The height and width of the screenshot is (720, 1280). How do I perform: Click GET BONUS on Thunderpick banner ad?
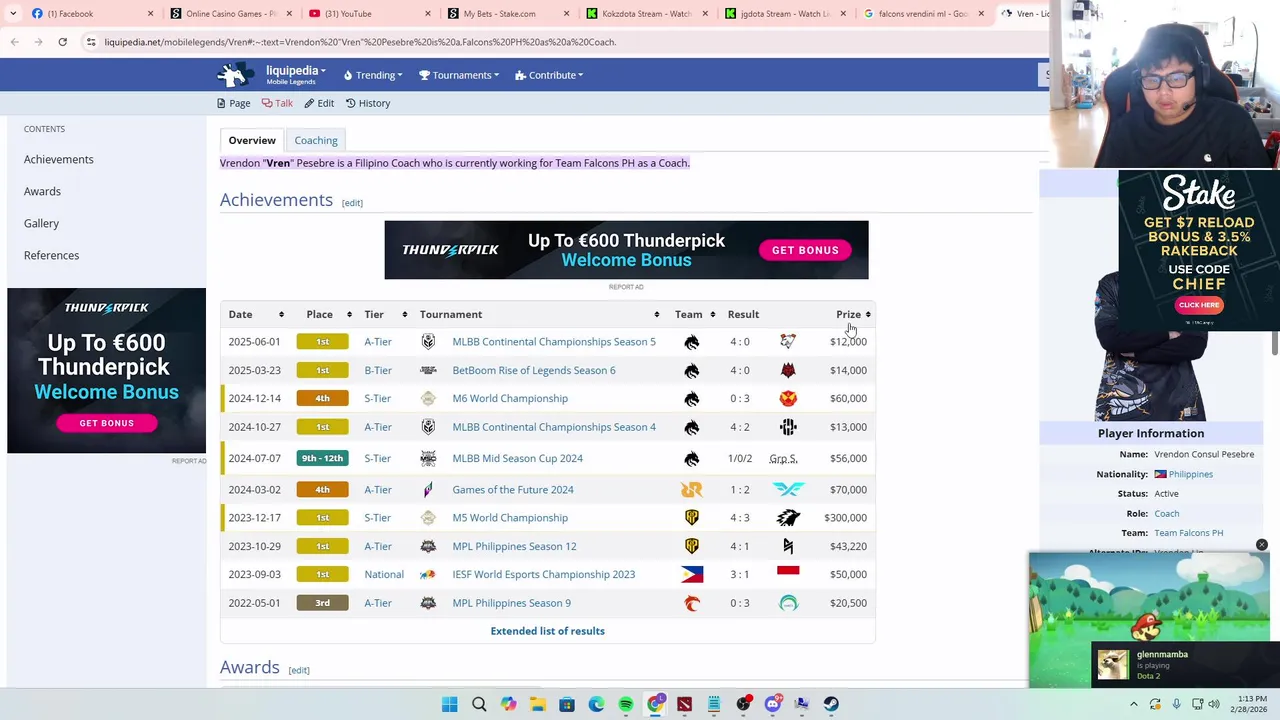805,250
